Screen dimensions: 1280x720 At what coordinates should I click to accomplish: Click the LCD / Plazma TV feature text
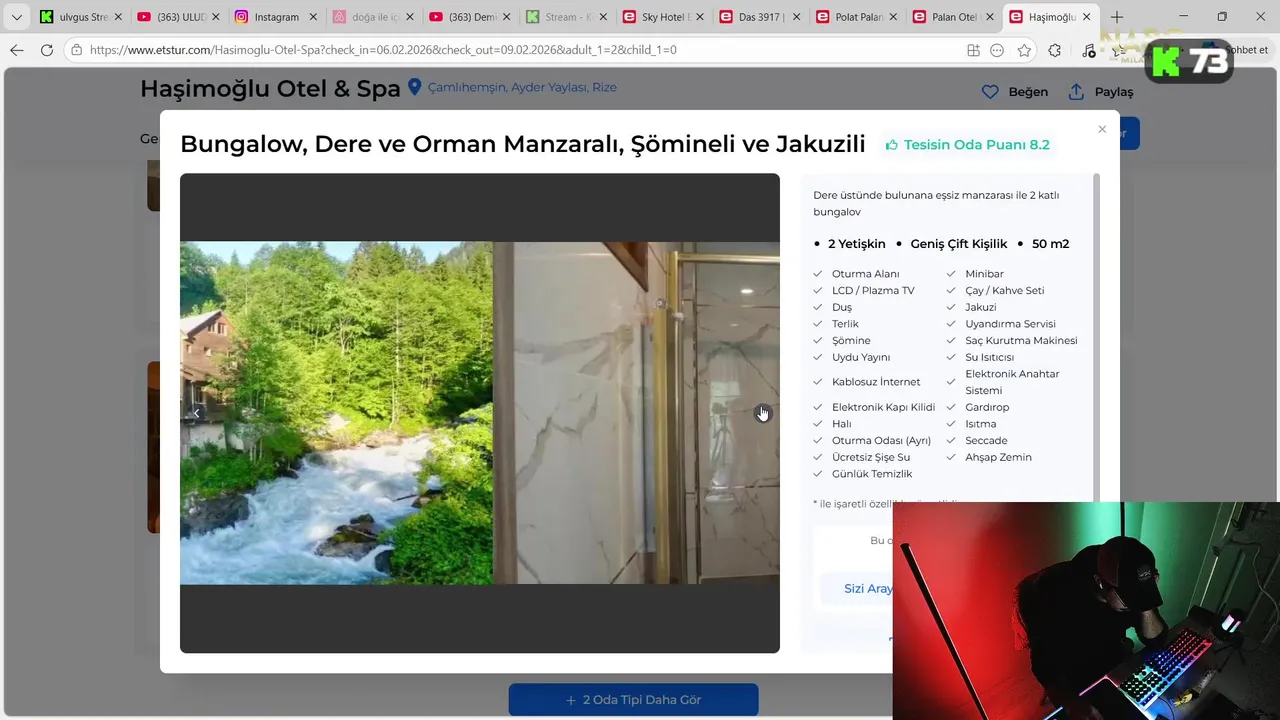coord(873,291)
